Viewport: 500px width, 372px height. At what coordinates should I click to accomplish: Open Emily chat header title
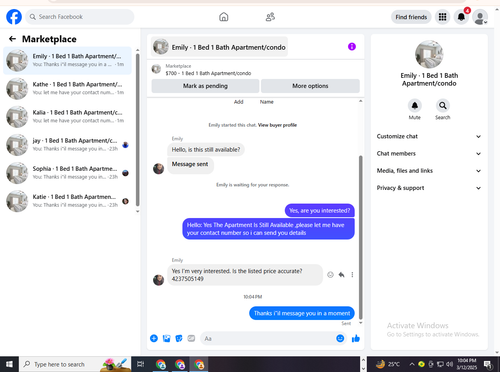219,47
